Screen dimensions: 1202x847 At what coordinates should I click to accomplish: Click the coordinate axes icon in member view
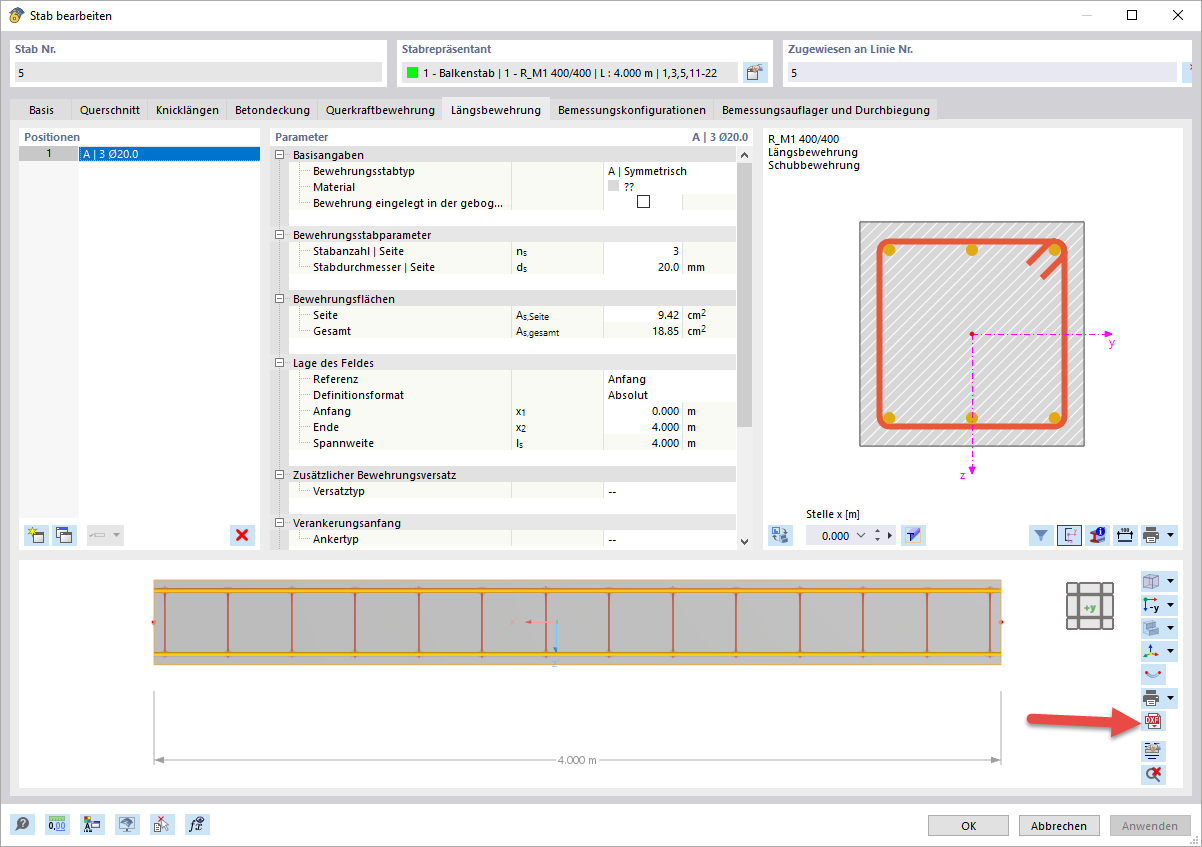[1151, 651]
